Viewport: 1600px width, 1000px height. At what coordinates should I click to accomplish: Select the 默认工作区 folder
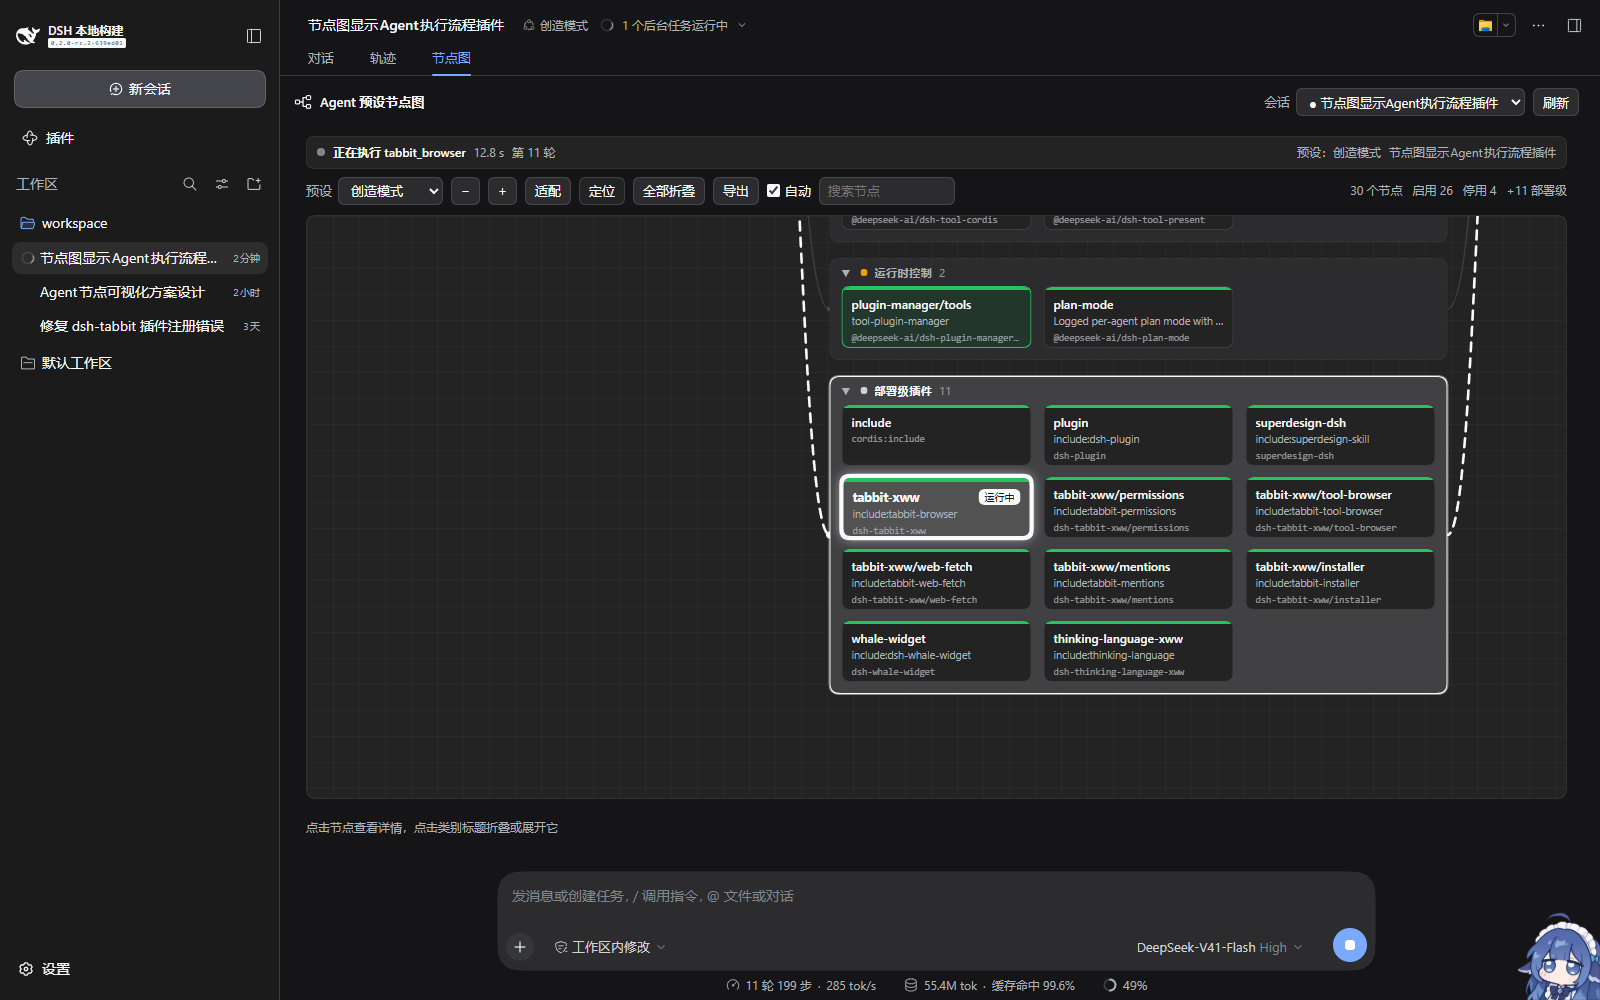point(140,363)
